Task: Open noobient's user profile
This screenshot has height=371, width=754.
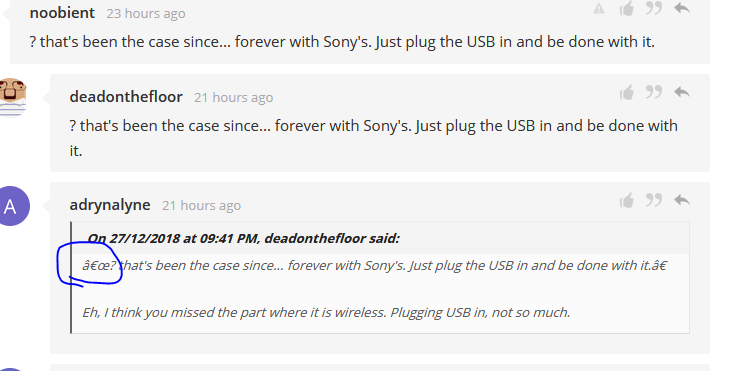Action: click(62, 12)
